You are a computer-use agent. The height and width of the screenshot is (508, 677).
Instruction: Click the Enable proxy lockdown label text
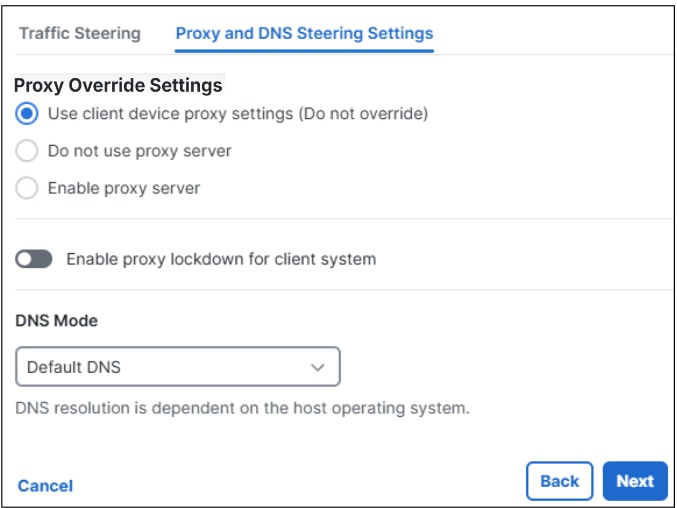[221, 259]
